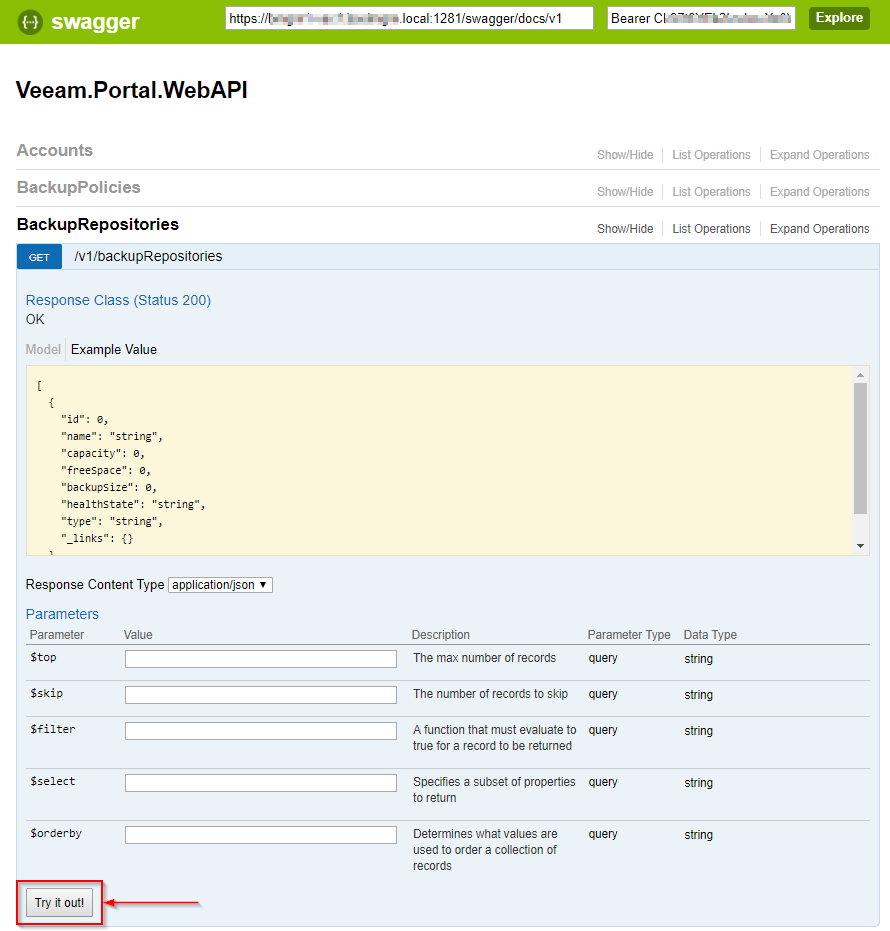This screenshot has height=931, width=890.
Task: Switch to the Example Value tab
Action: pos(113,349)
